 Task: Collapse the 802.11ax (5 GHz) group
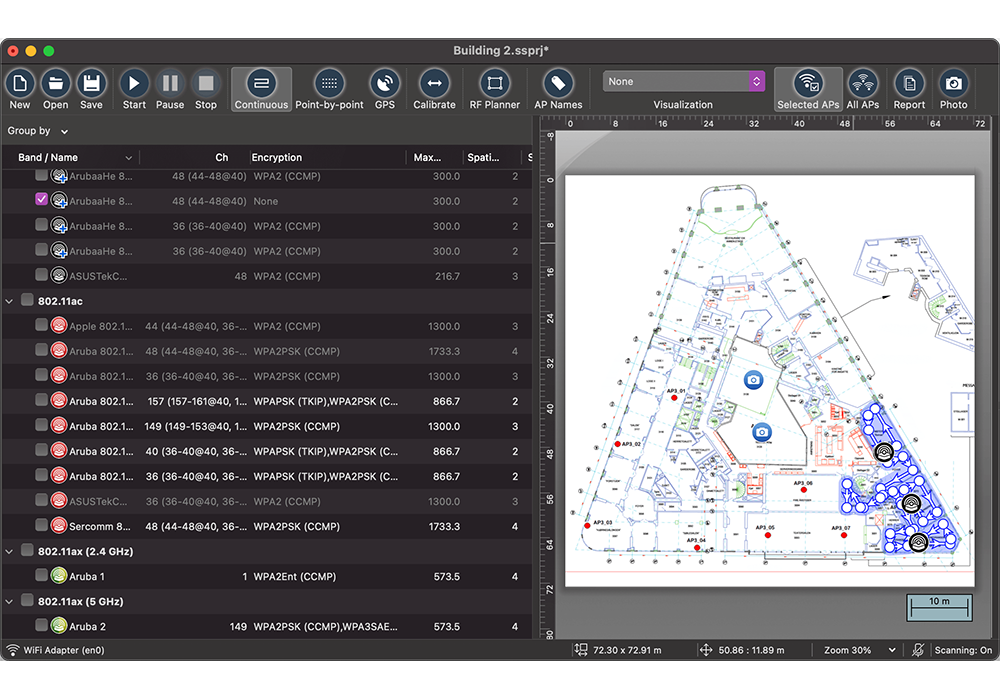pyautogui.click(x=10, y=601)
